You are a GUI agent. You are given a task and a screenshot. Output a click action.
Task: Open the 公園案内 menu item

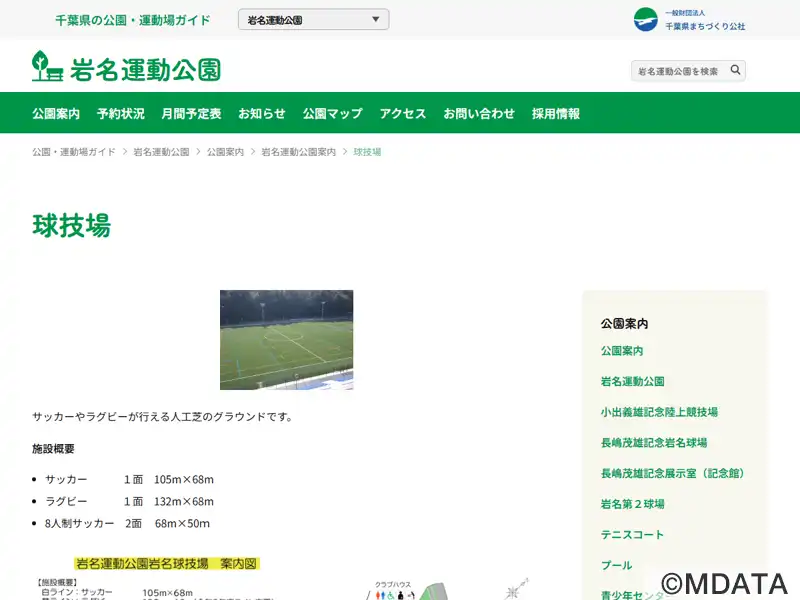coord(56,113)
